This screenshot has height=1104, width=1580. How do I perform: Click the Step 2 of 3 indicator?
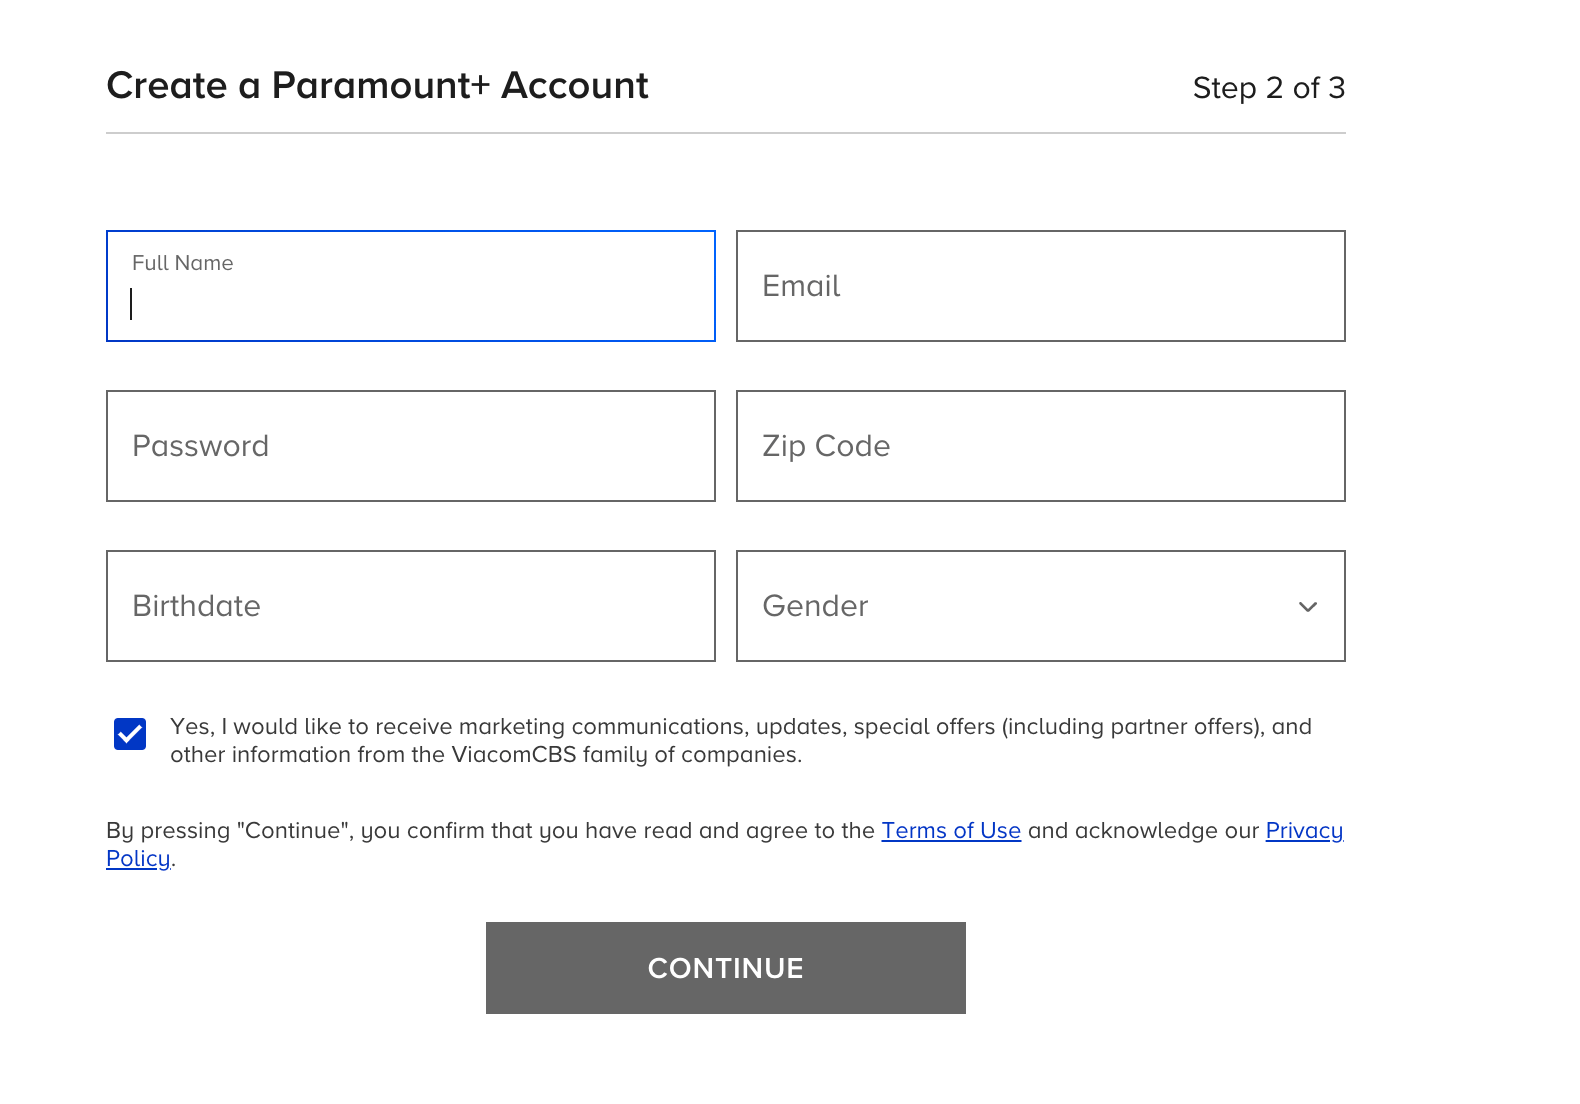click(x=1269, y=88)
